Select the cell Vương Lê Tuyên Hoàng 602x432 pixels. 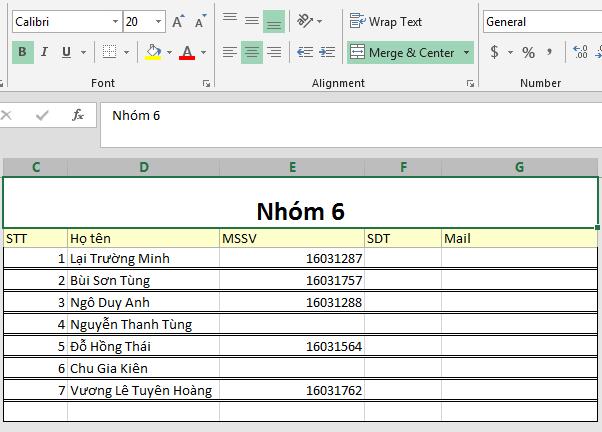coord(144,390)
